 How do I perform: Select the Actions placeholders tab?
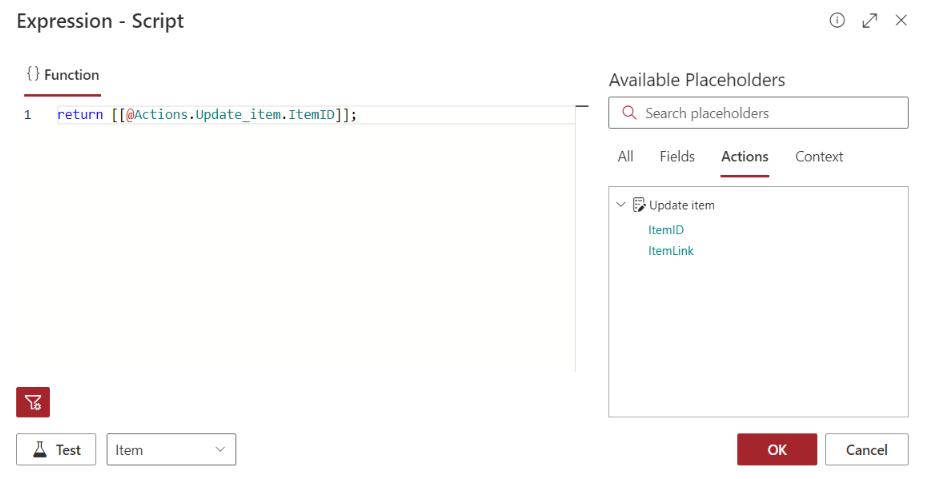coord(744,157)
